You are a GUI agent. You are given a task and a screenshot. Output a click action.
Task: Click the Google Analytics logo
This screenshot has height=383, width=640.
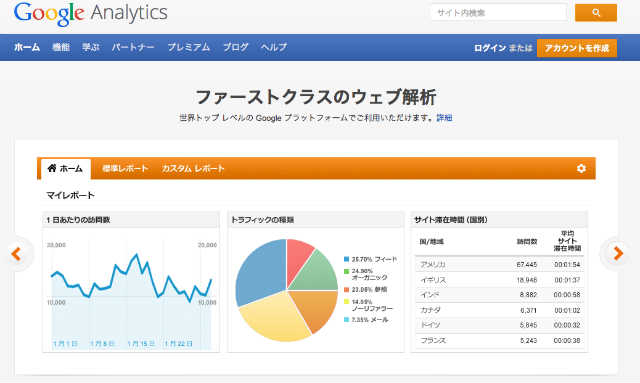click(91, 14)
